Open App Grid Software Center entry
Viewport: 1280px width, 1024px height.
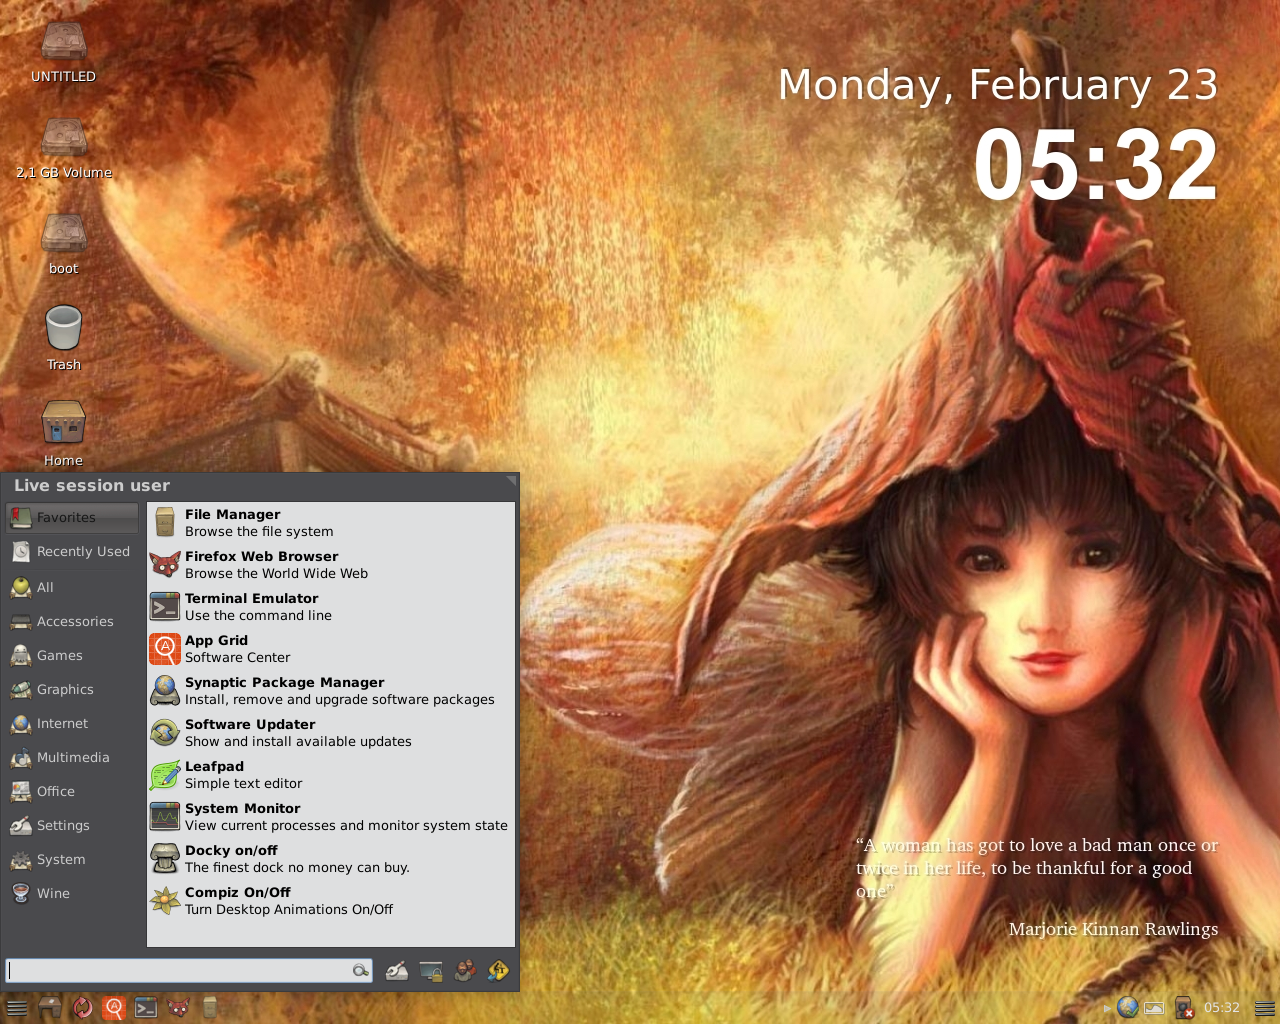point(331,649)
